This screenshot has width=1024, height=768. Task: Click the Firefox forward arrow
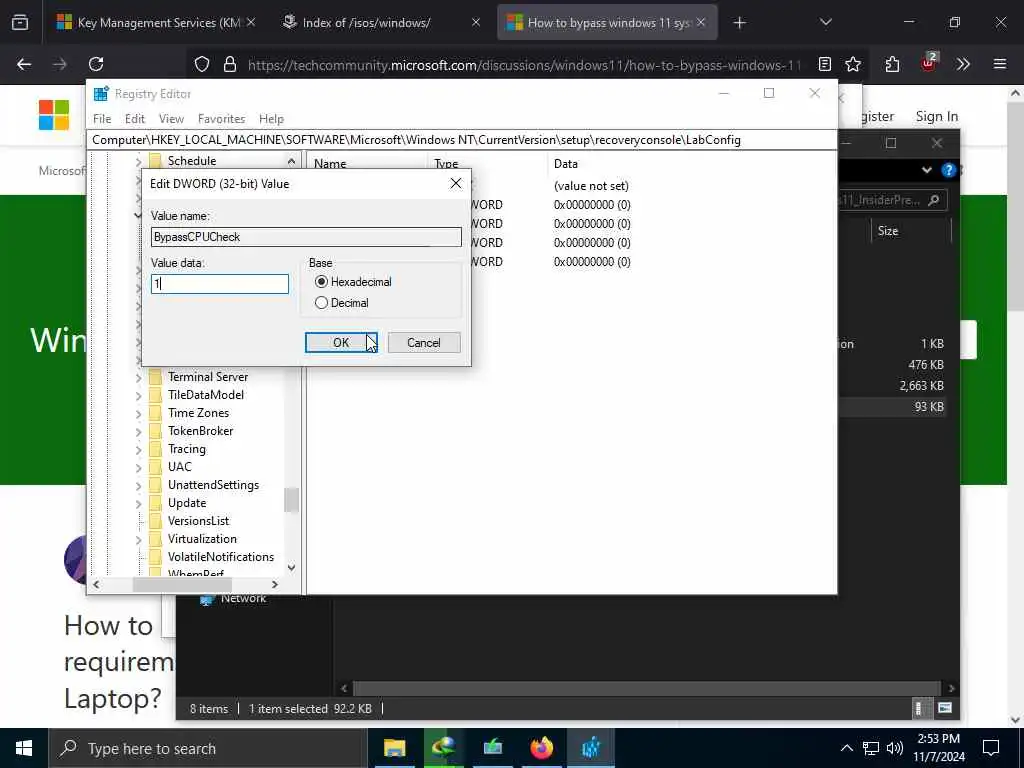[59, 64]
